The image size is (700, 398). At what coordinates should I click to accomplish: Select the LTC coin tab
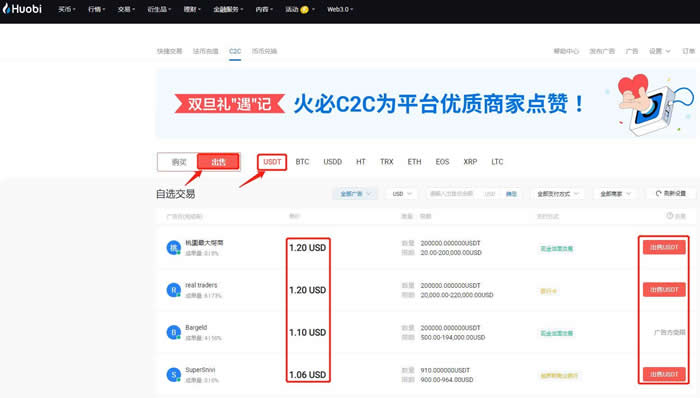tap(497, 162)
